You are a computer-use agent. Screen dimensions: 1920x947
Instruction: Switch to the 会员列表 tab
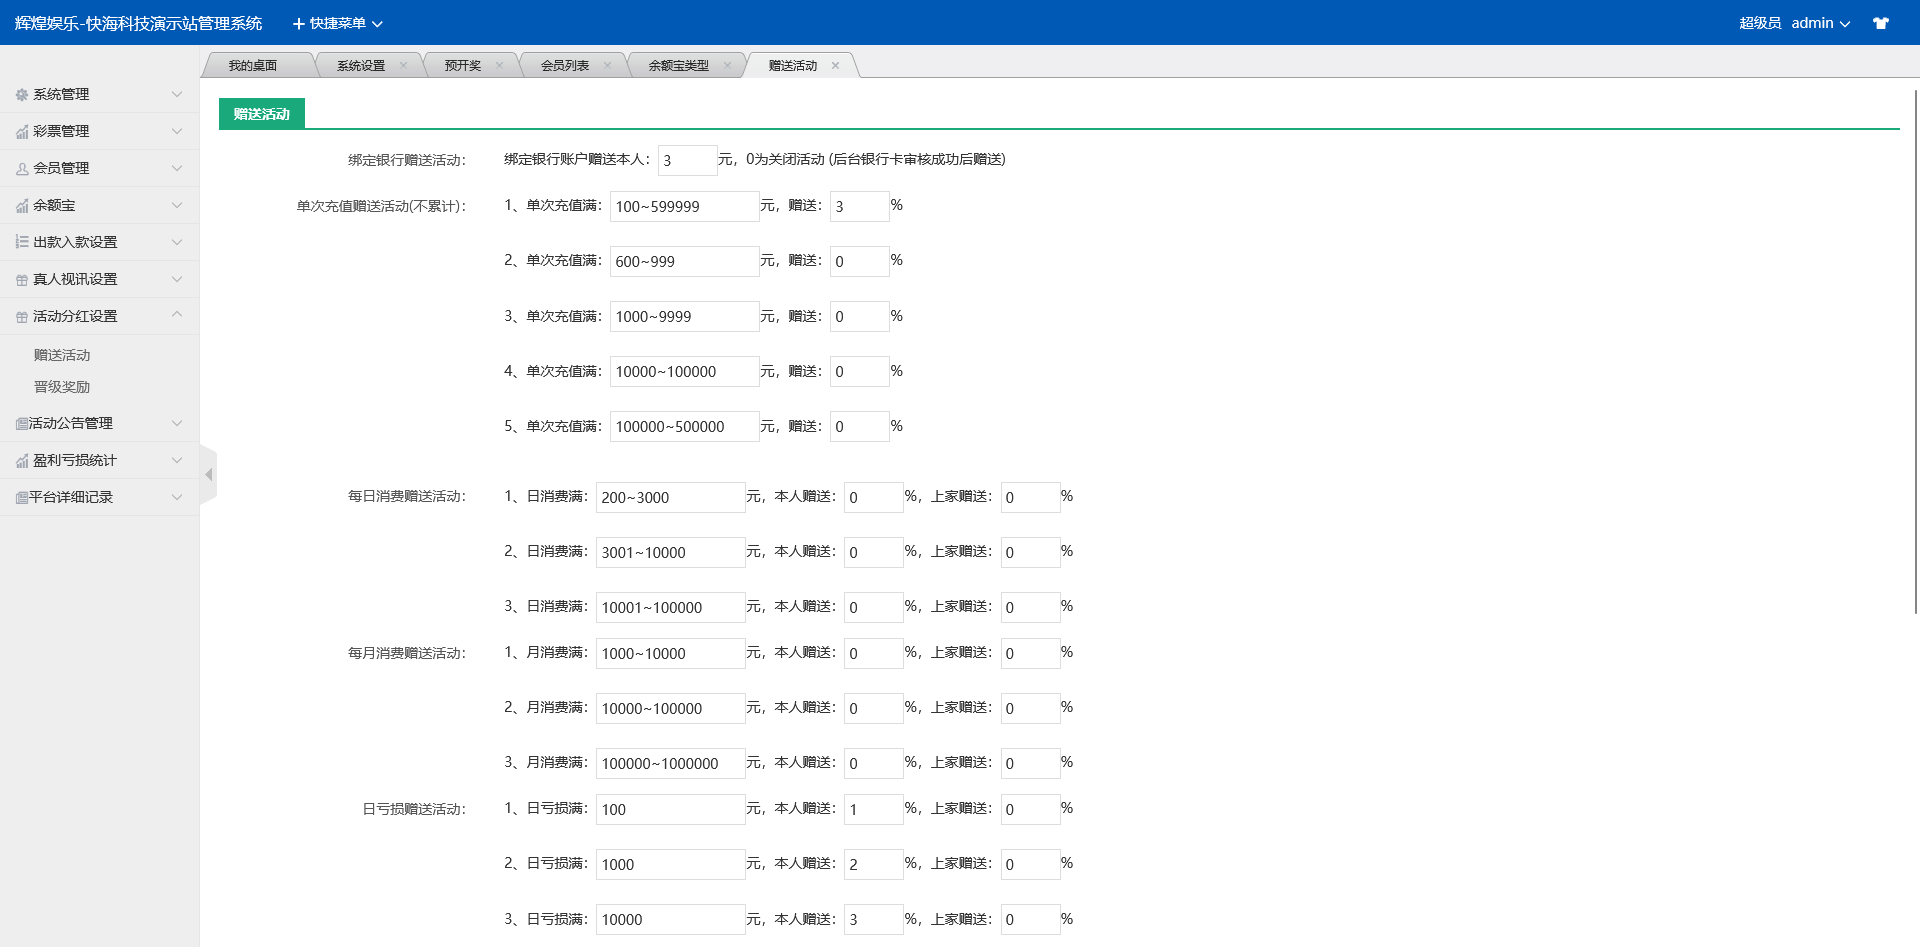click(565, 66)
